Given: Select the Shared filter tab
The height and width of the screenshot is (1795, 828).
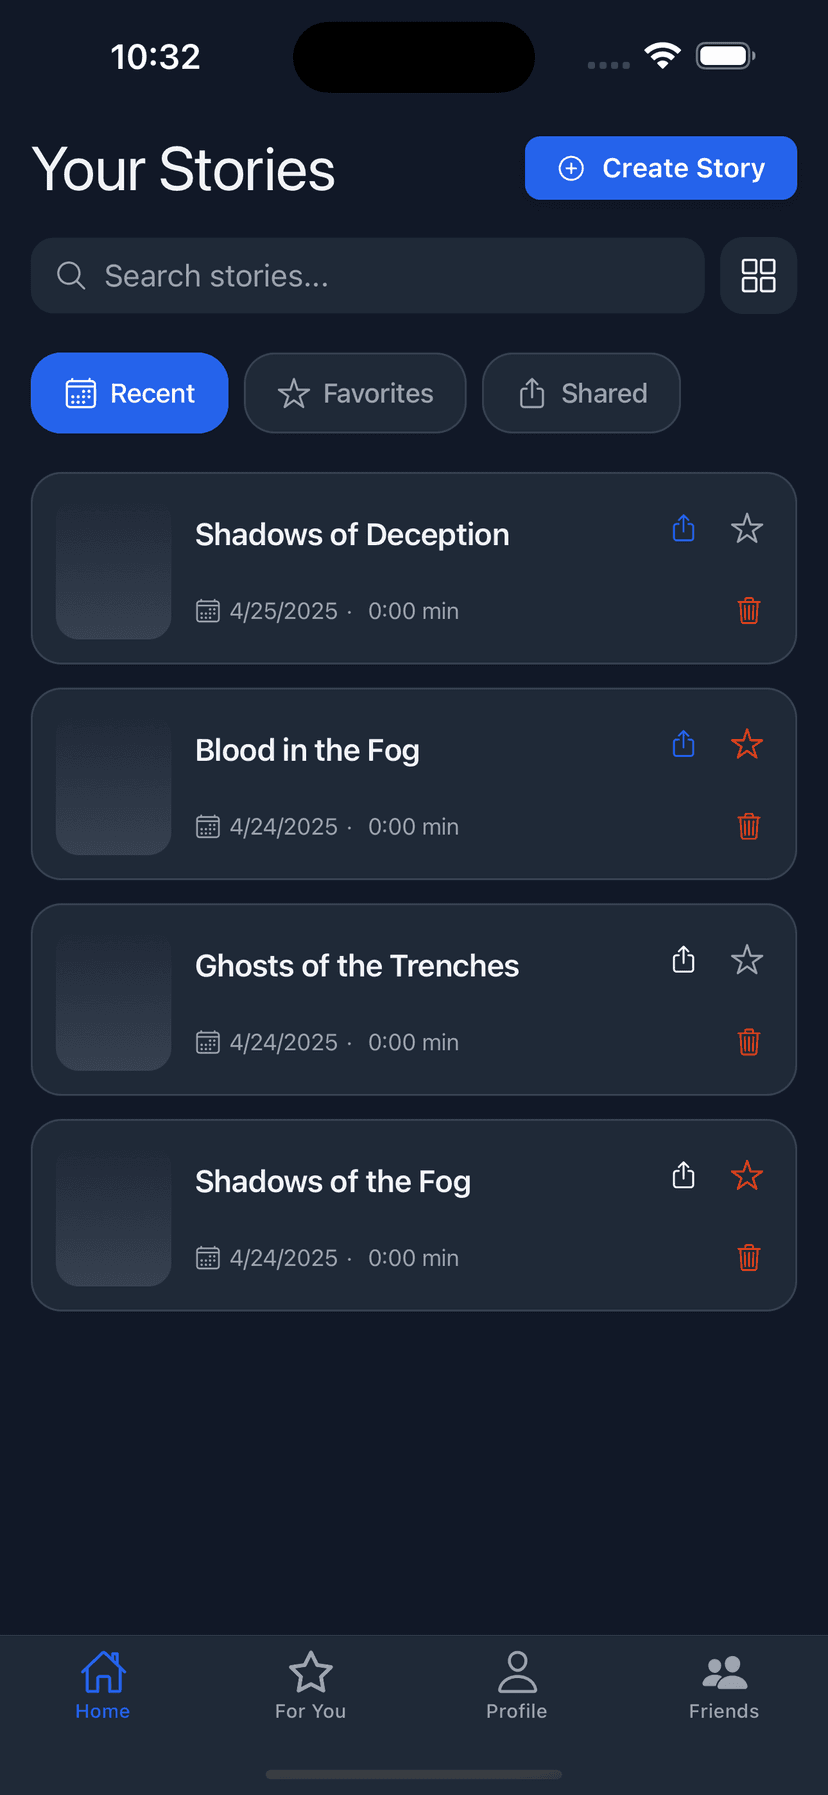Looking at the screenshot, I should click(x=581, y=393).
